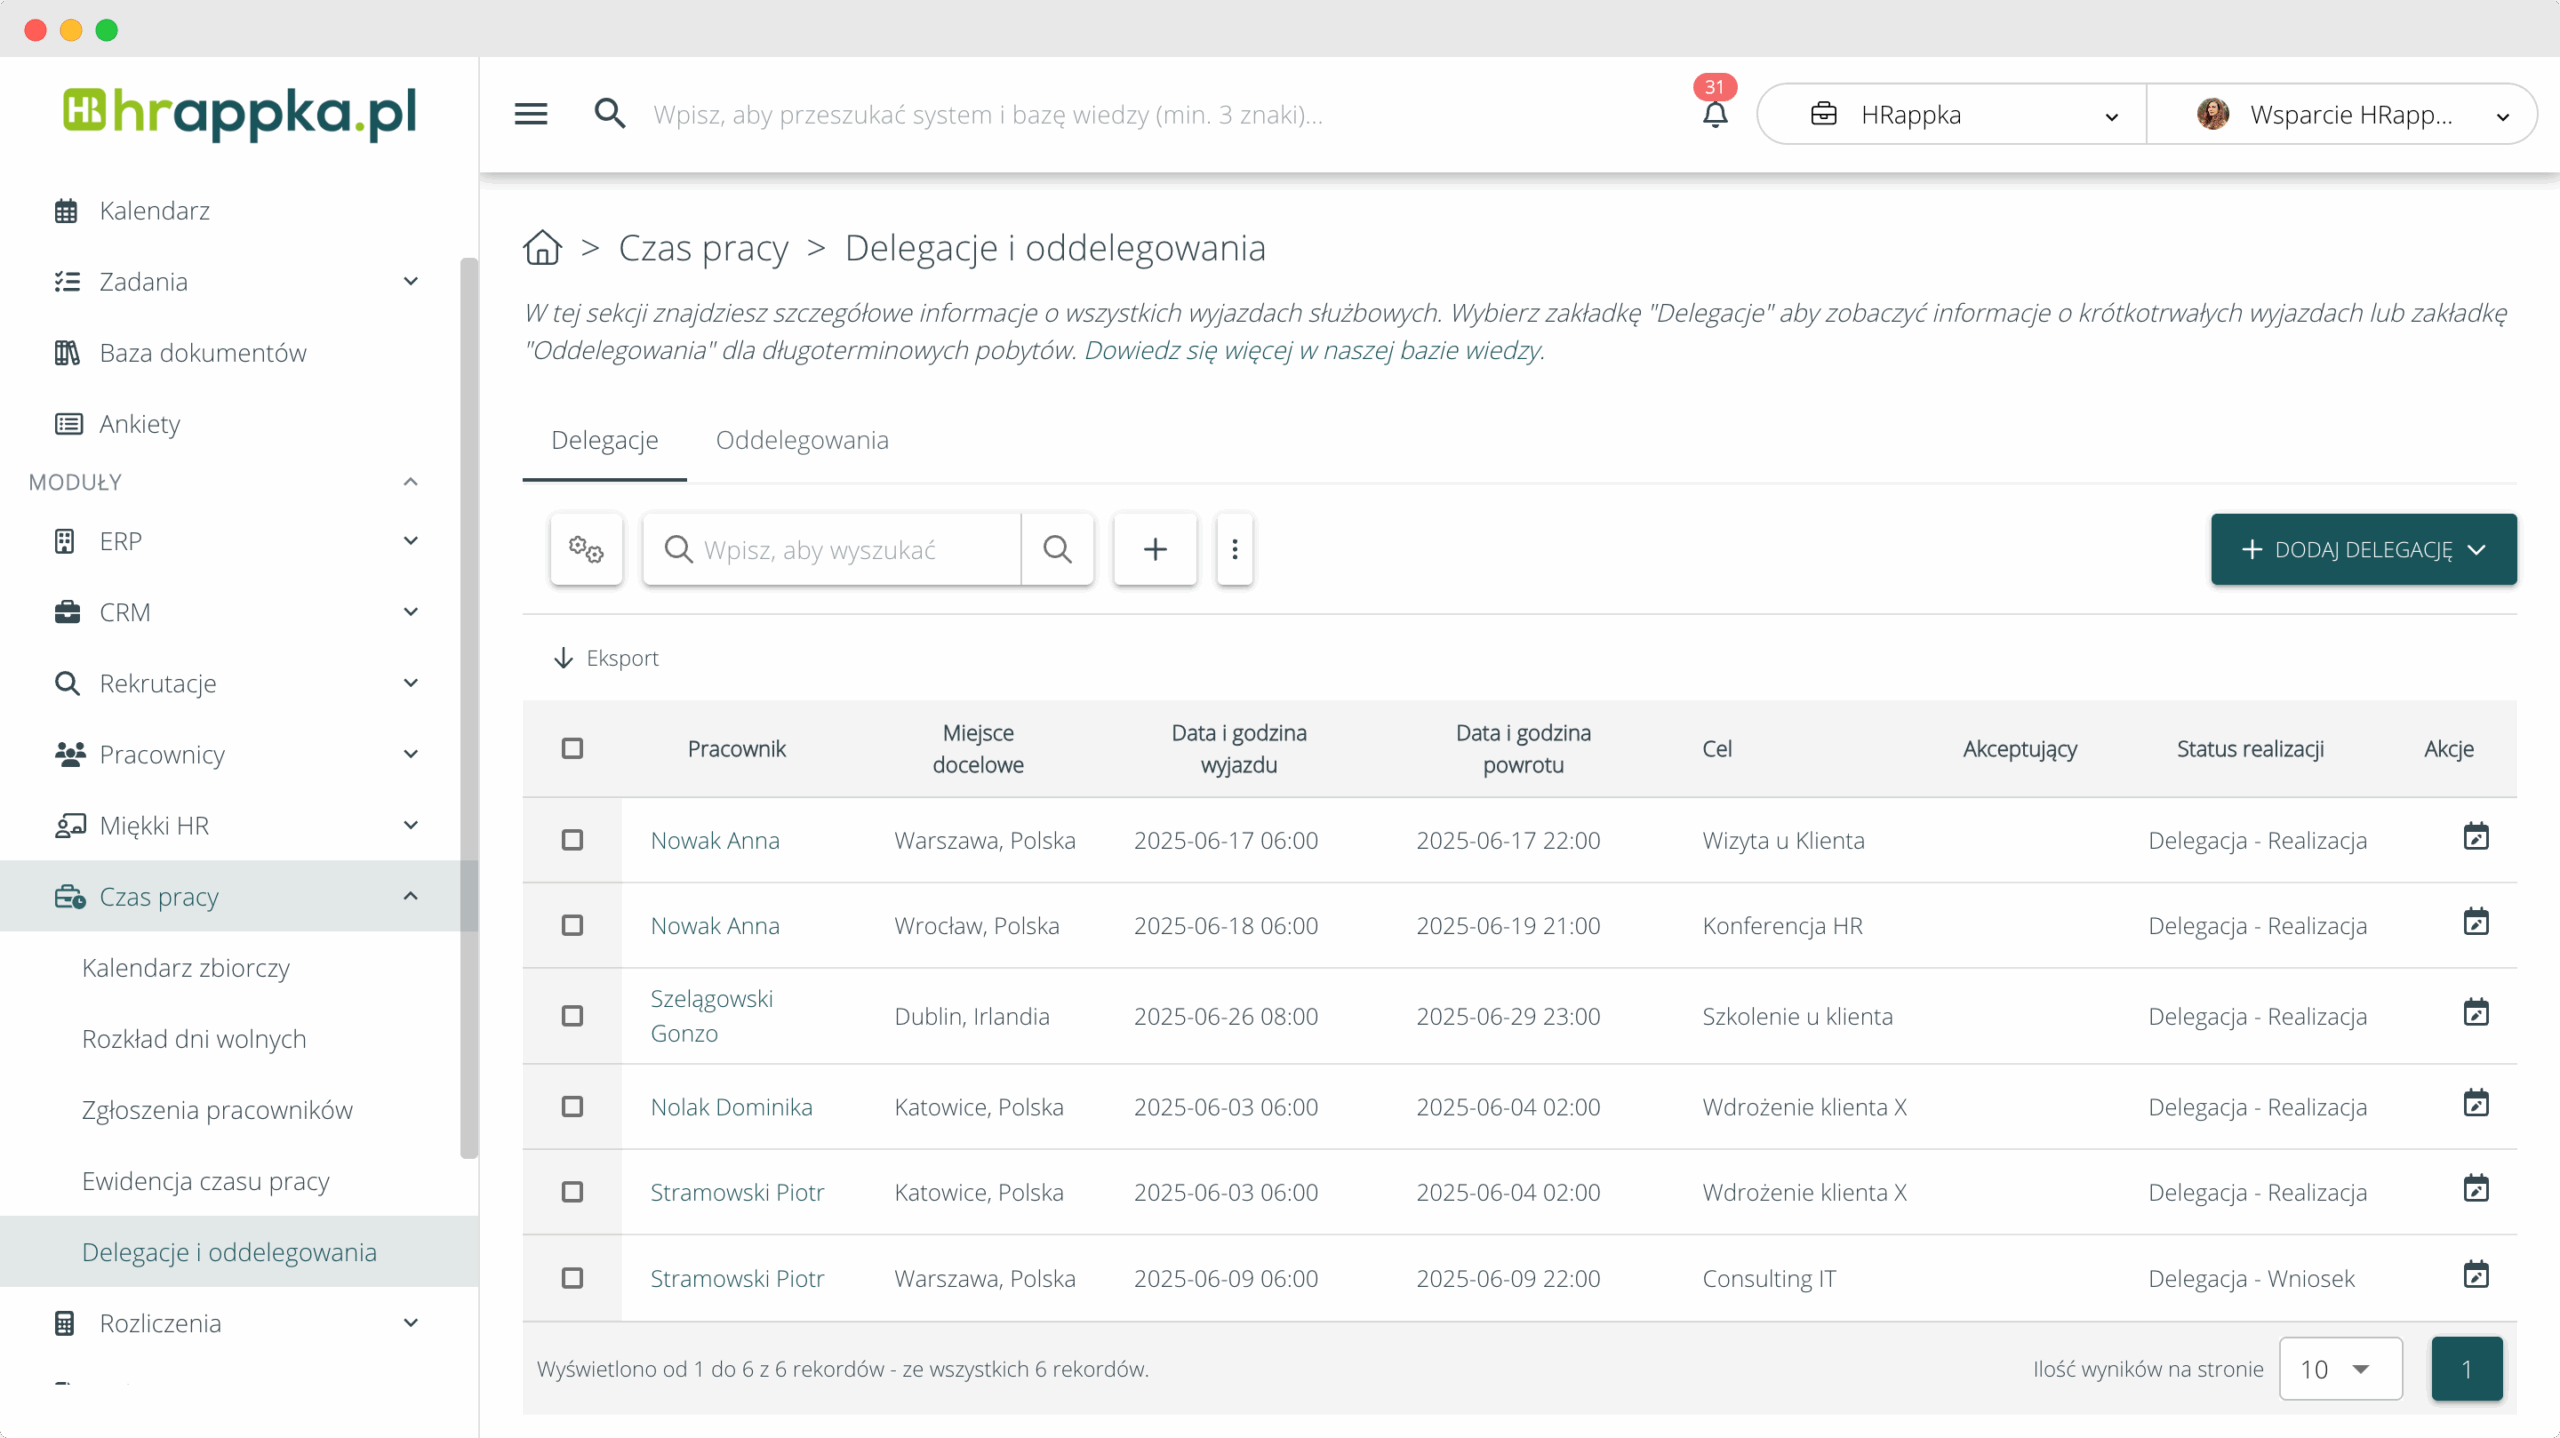Image resolution: width=2560 pixels, height=1438 pixels.
Task: Click magnifier button in table search
Action: pyautogui.click(x=1057, y=549)
